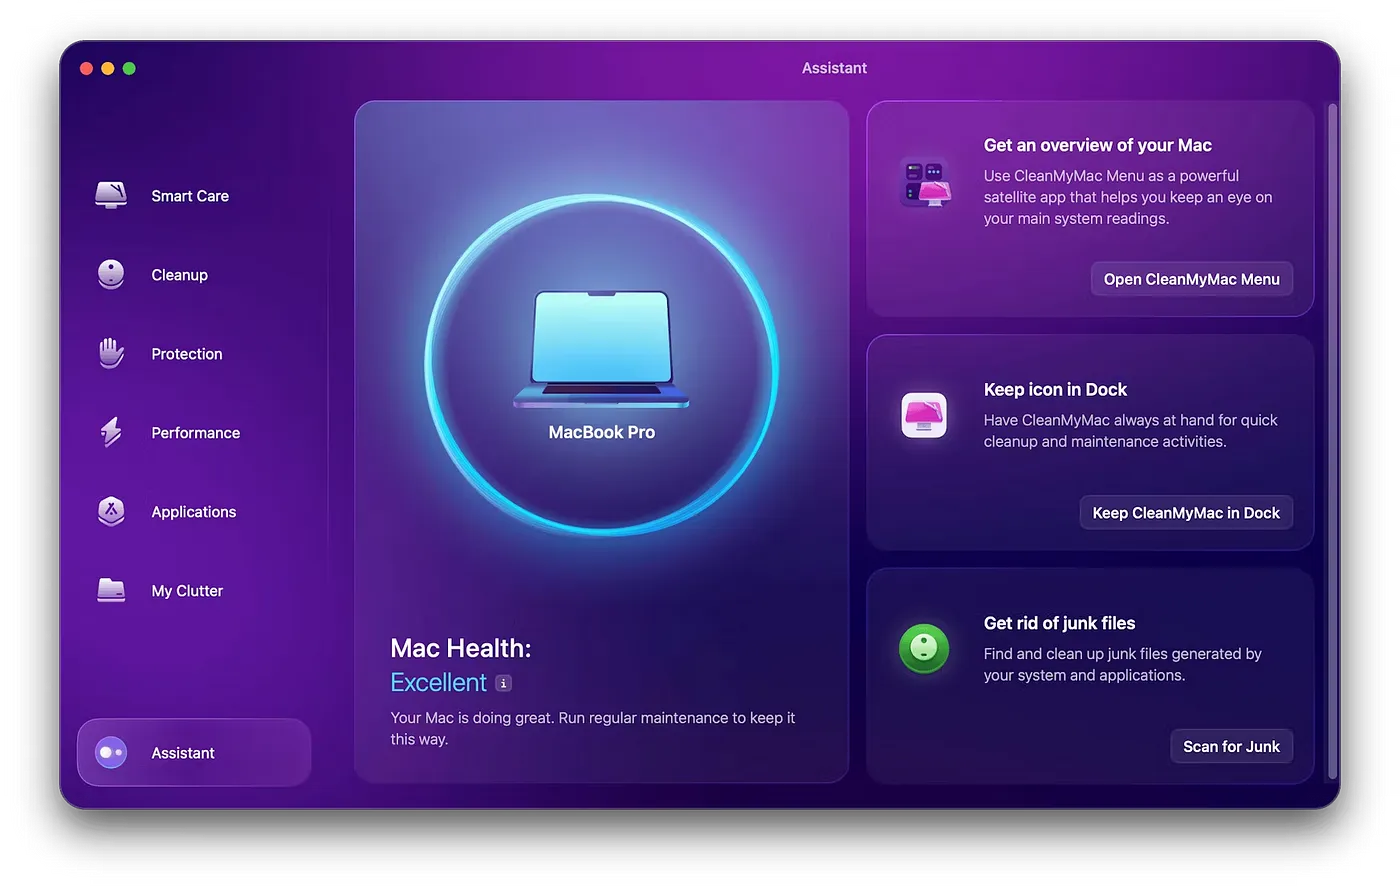Switch to the Applications section
Viewport: 1400px width, 888px height.
pos(194,512)
